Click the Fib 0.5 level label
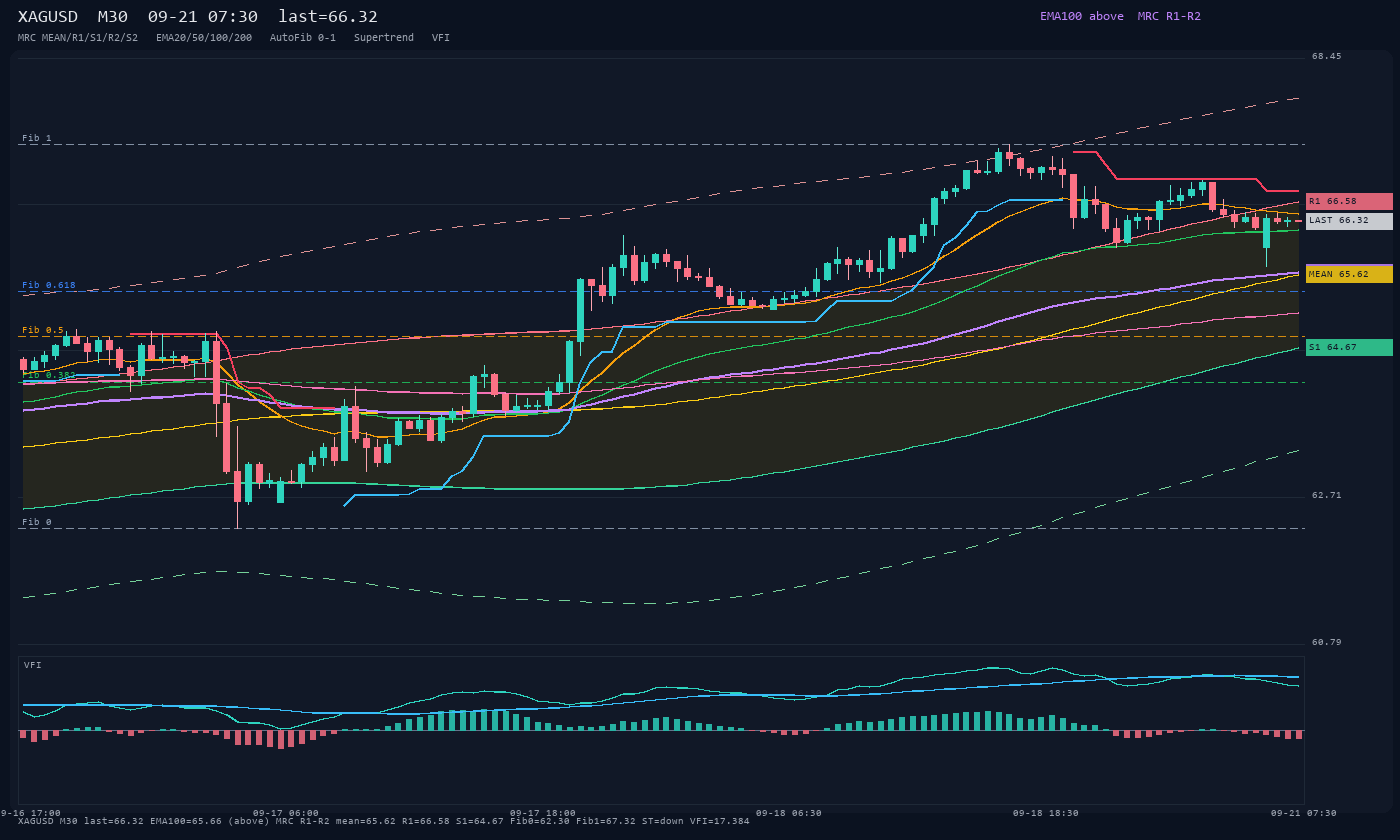The height and width of the screenshot is (840, 1400). pyautogui.click(x=43, y=330)
